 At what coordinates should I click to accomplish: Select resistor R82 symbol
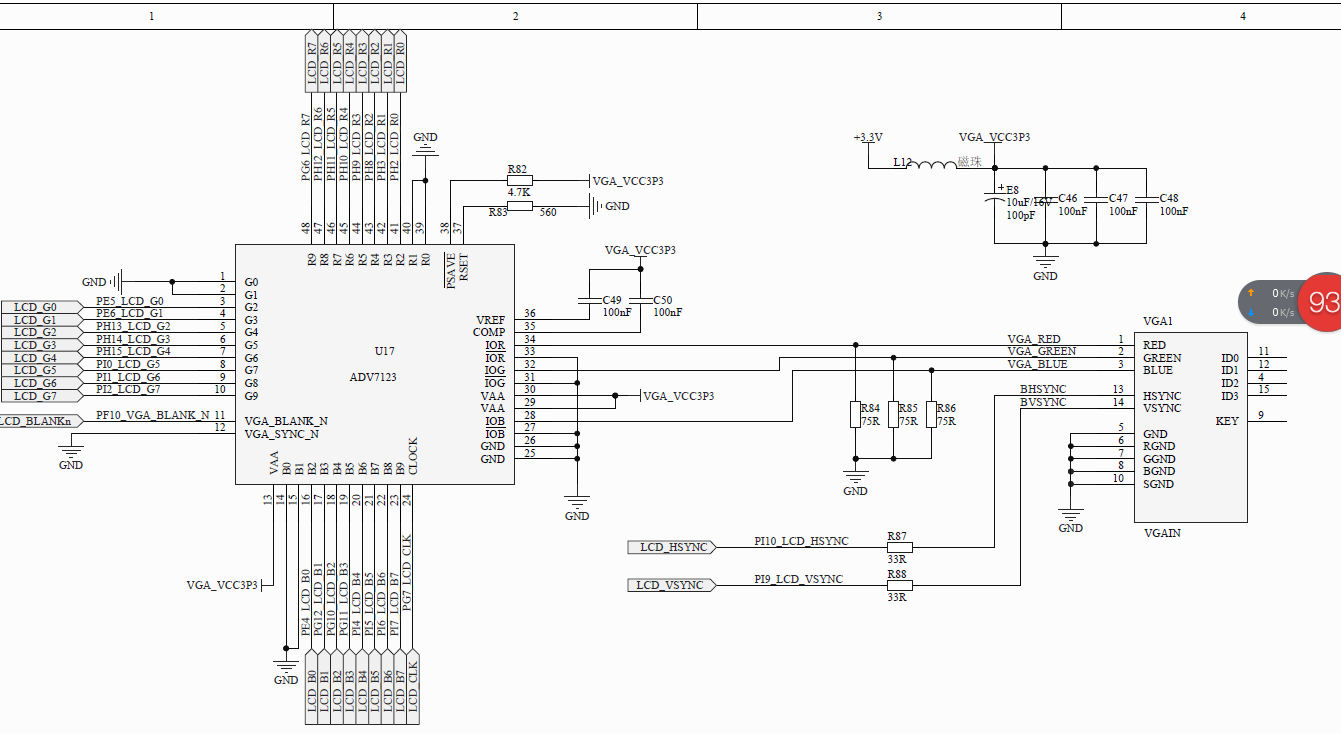pos(520,181)
